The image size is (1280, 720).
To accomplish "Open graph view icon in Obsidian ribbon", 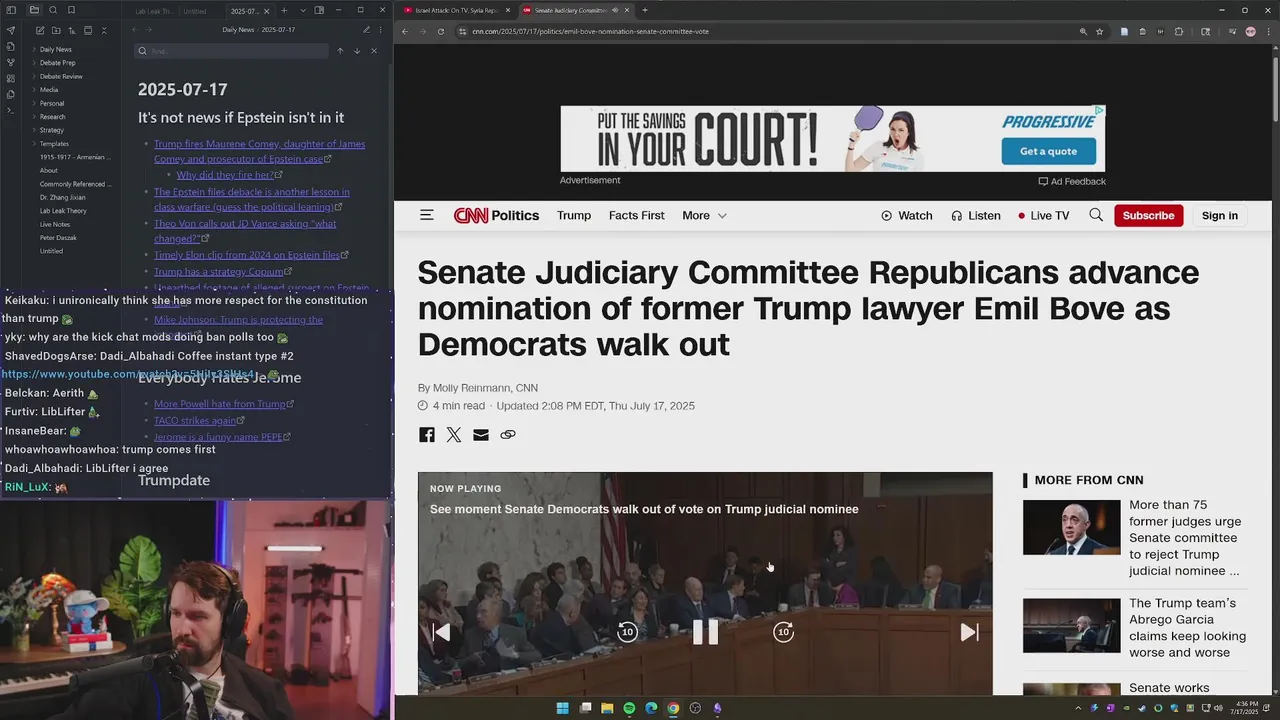I will (11, 62).
